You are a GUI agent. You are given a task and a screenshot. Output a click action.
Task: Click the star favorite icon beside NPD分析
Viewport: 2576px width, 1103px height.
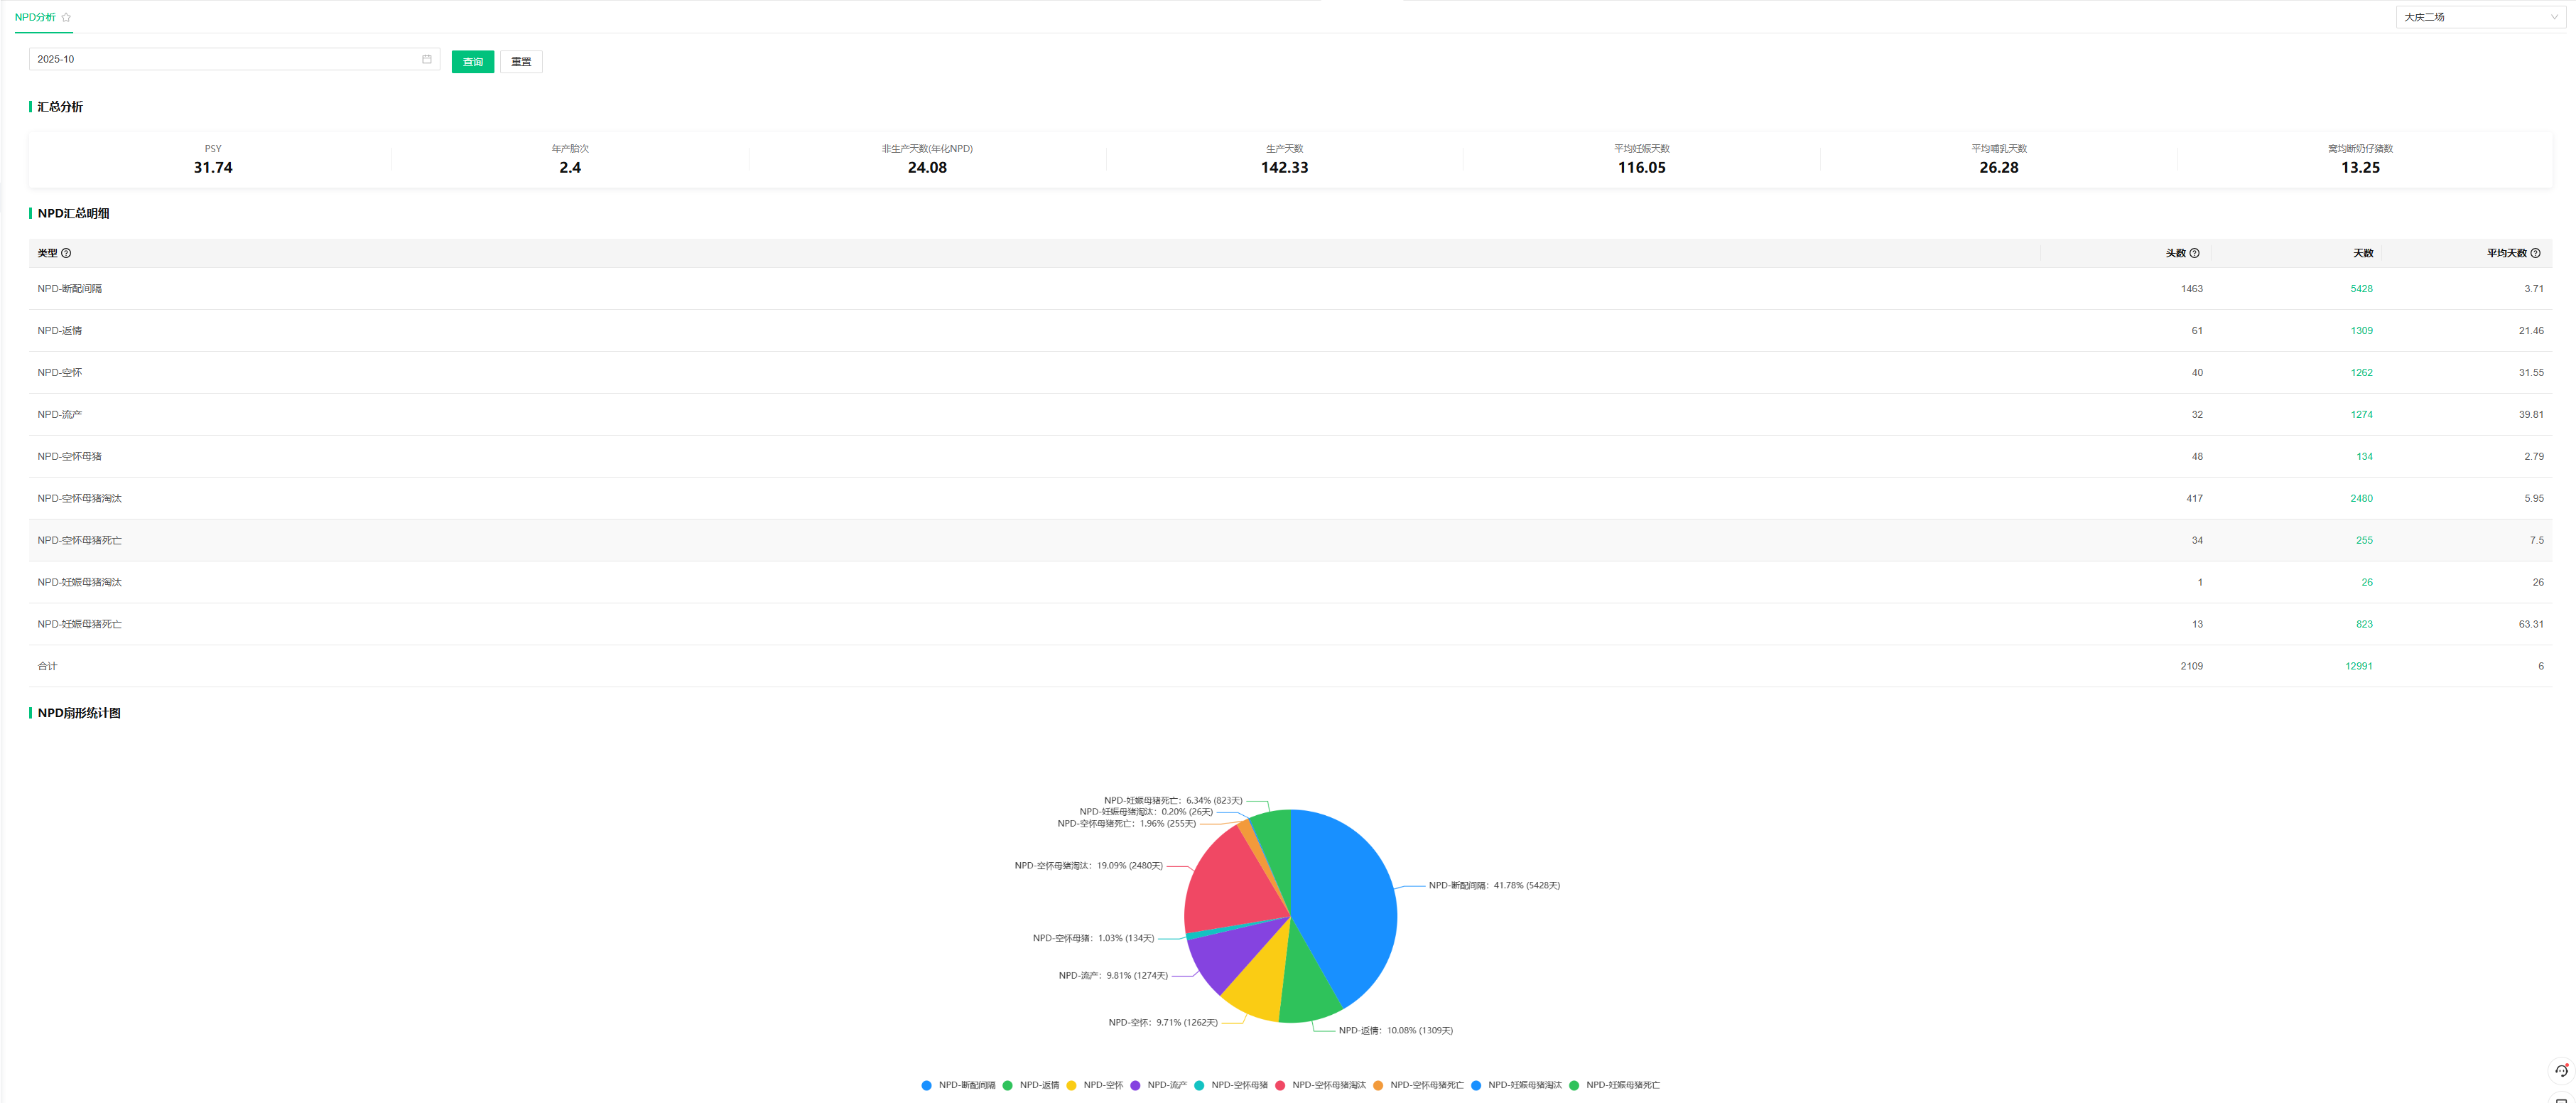click(x=66, y=17)
